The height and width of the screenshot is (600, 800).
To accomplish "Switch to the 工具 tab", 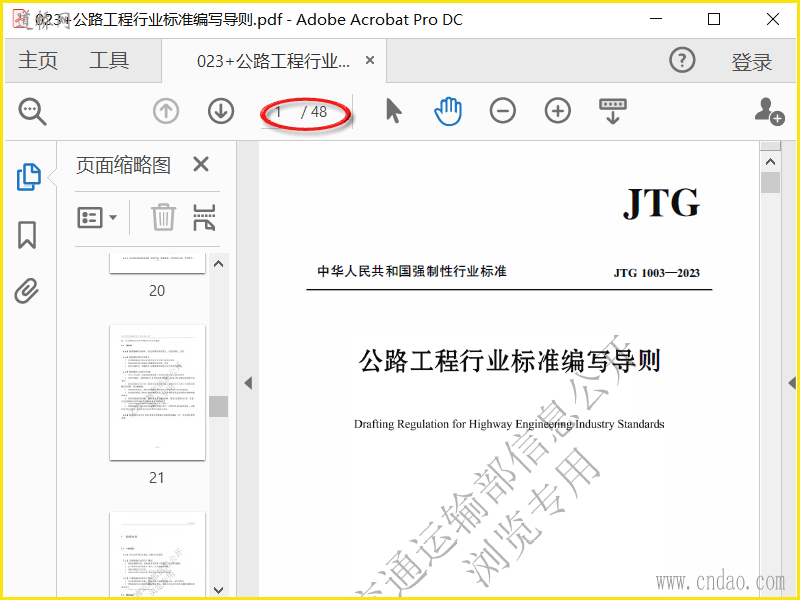I will click(109, 60).
